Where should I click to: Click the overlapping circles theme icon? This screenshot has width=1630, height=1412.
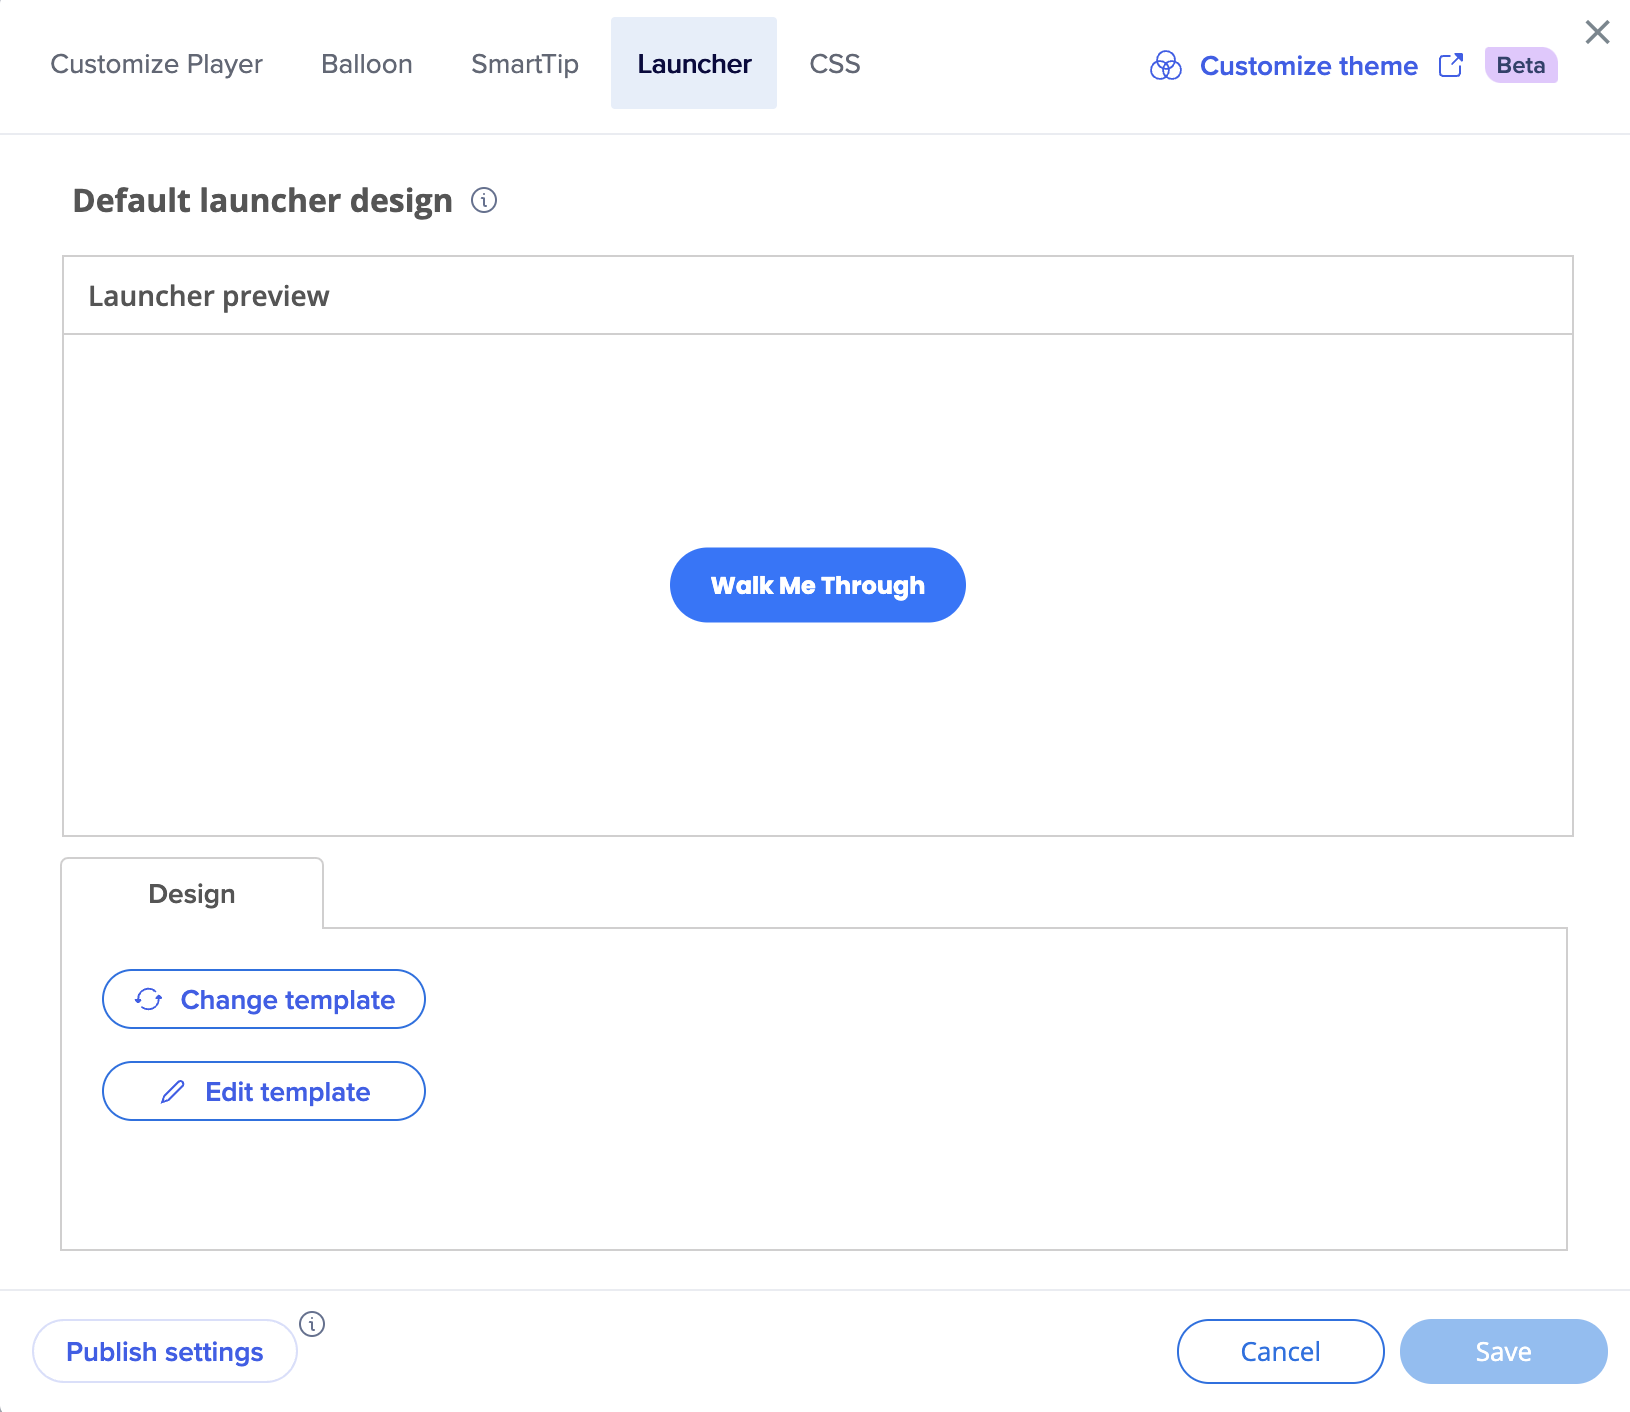[1165, 66]
